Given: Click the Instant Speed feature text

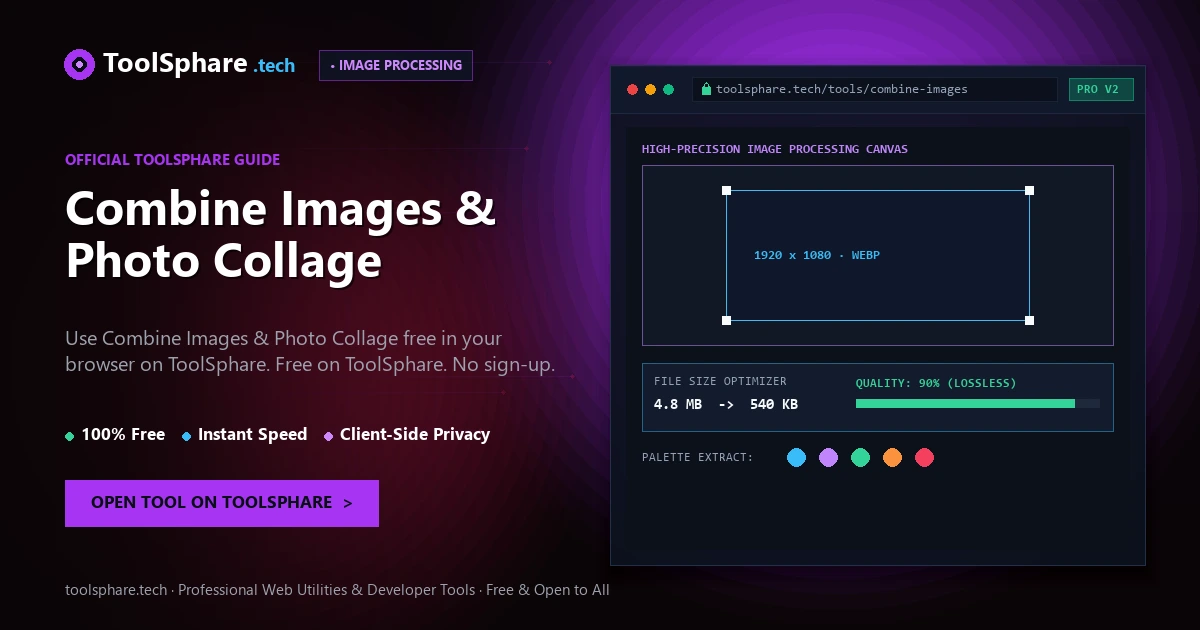Looking at the screenshot, I should (x=252, y=434).
